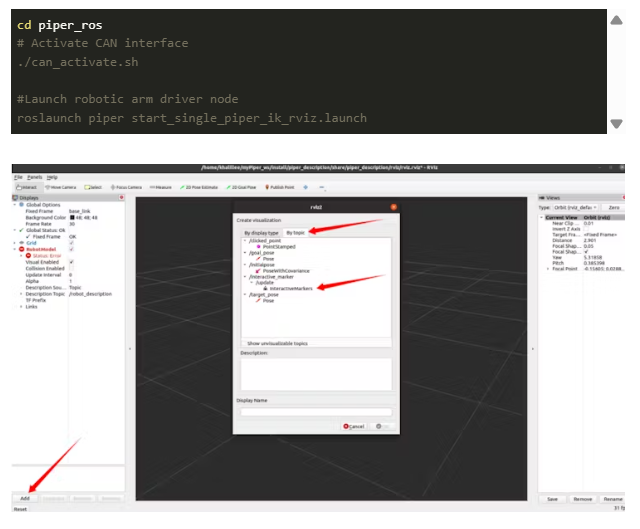The image size is (640, 529).
Task: Open the view Type dropdown Orbit
Action: tap(573, 208)
